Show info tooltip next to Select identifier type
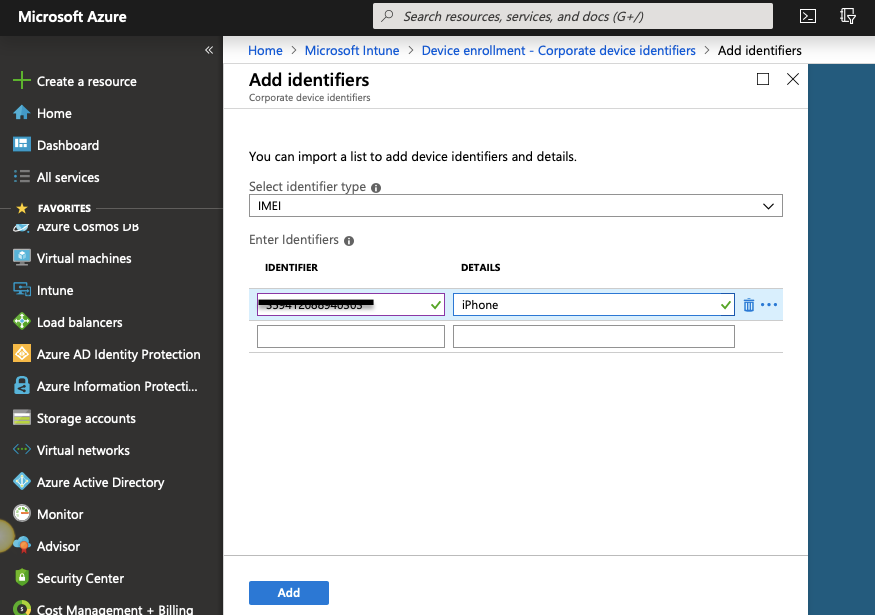875x615 pixels. pyautogui.click(x=376, y=188)
